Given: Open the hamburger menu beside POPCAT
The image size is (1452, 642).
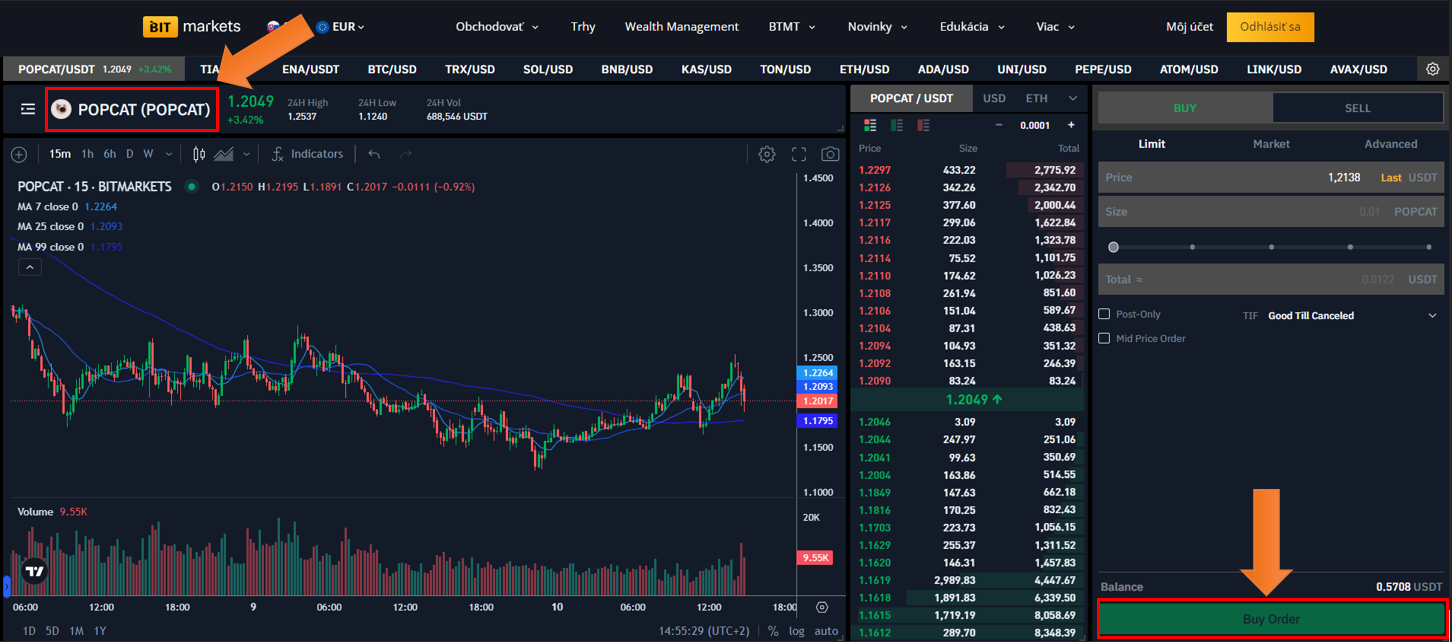Looking at the screenshot, I should point(28,109).
